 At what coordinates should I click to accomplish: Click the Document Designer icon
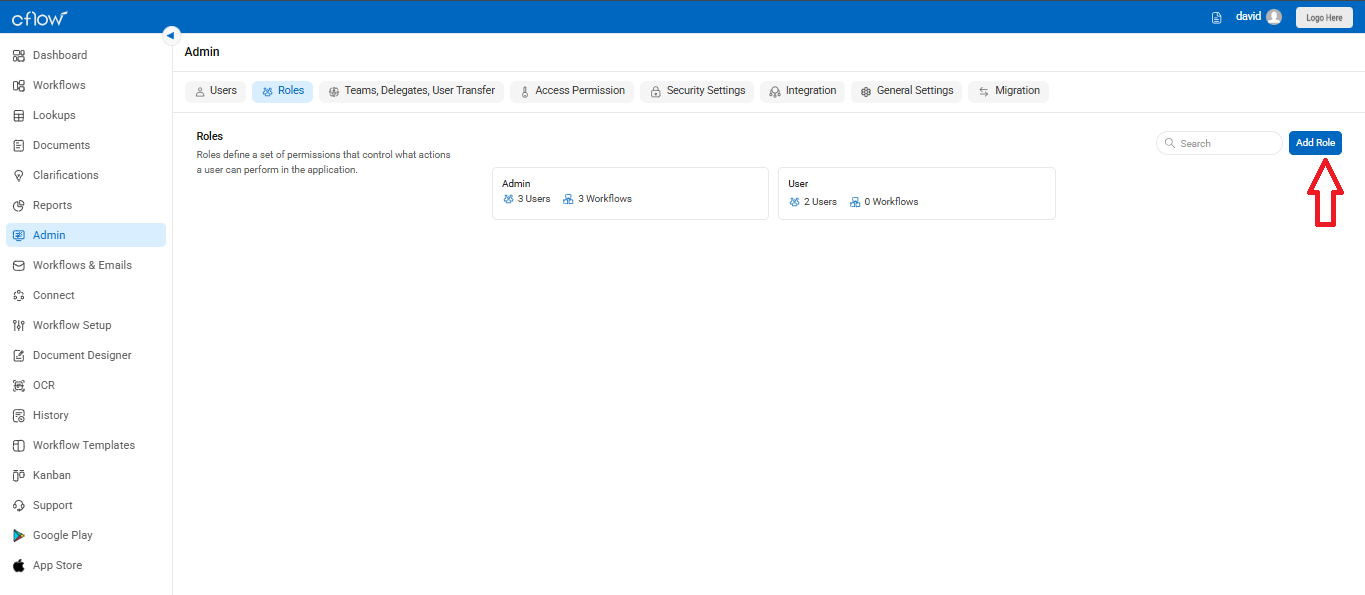click(19, 355)
